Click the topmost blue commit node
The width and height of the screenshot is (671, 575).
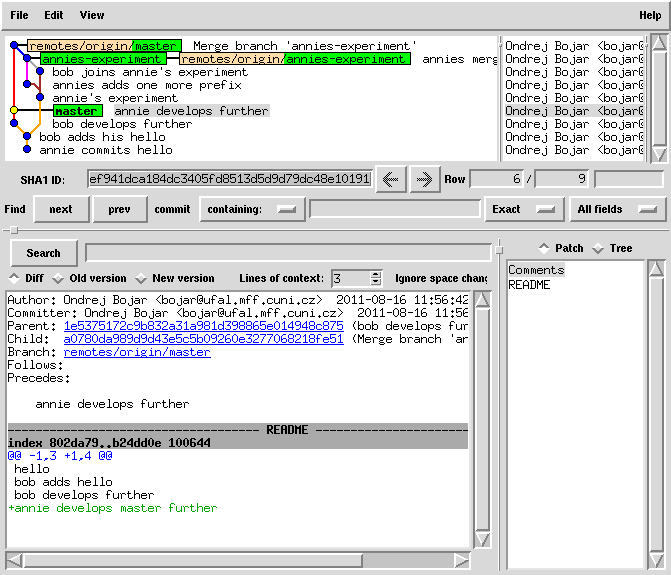pos(14,46)
